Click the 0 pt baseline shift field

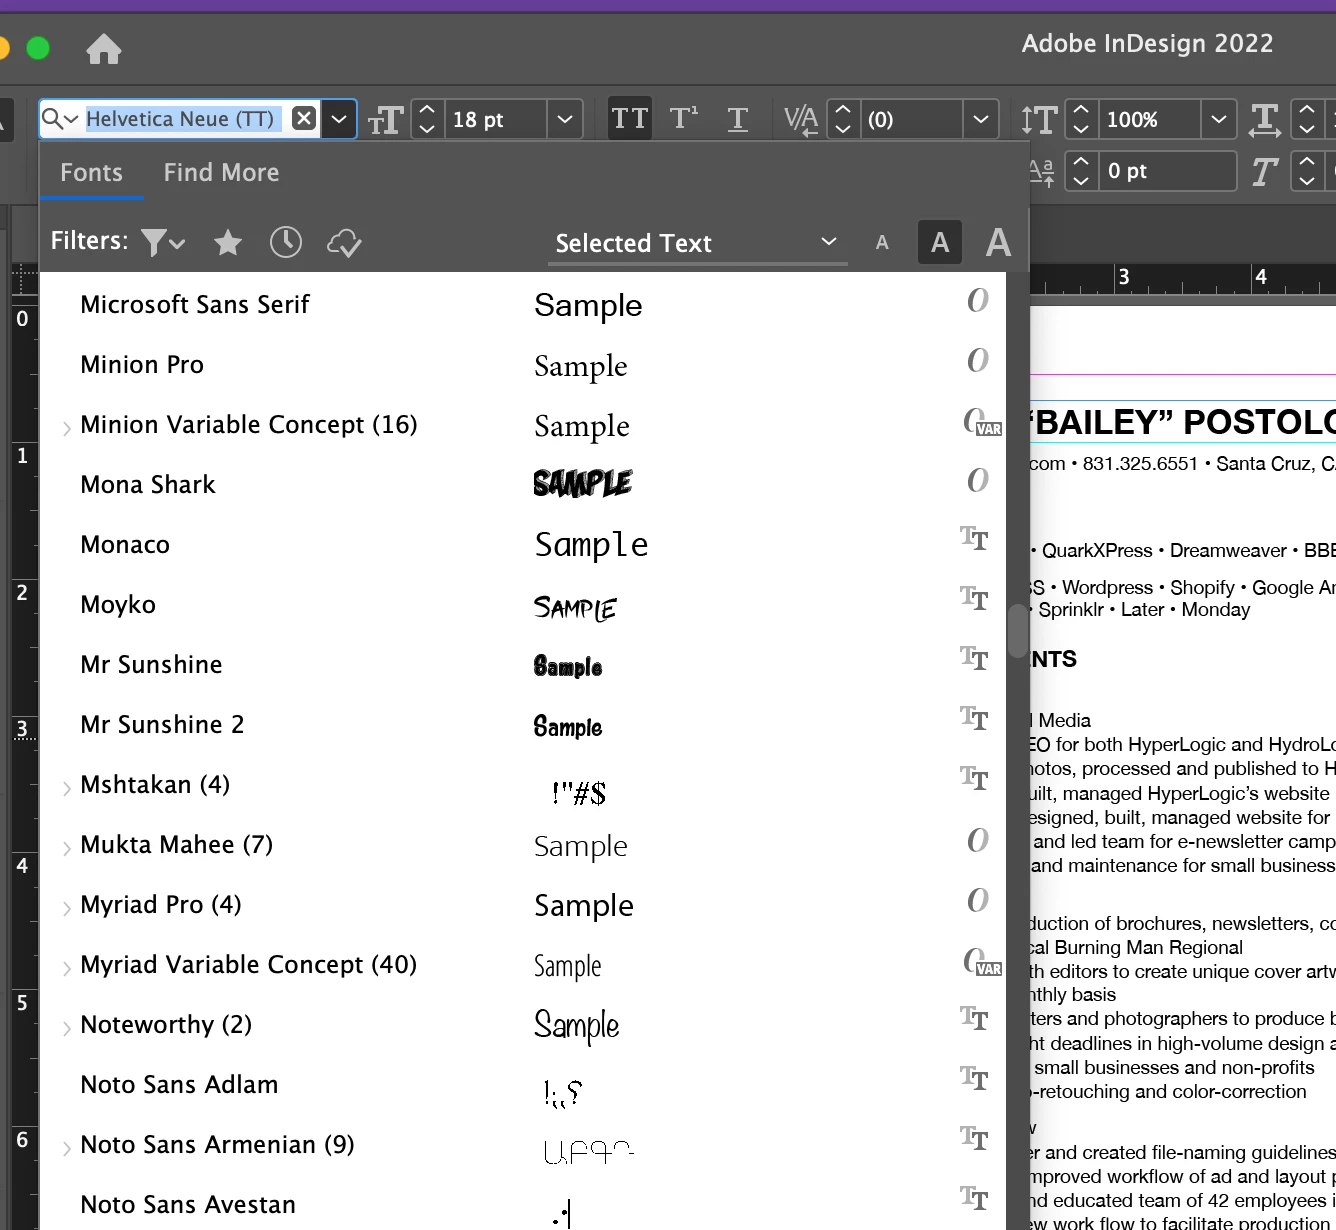(x=1167, y=171)
